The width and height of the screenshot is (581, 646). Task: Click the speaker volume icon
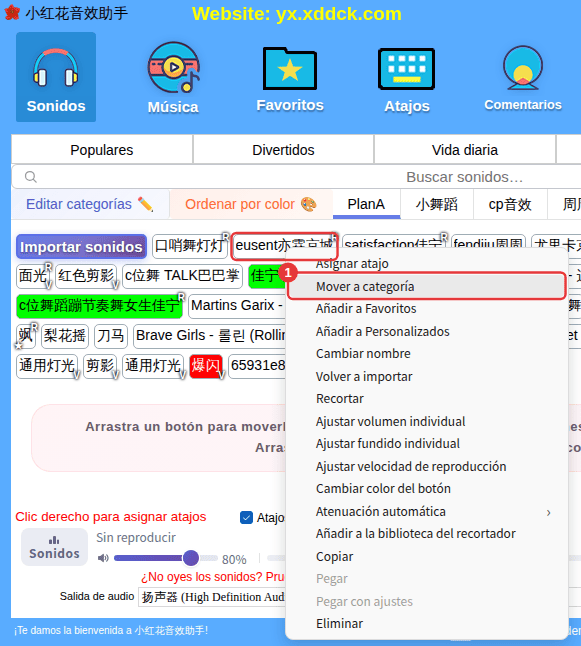coord(103,558)
